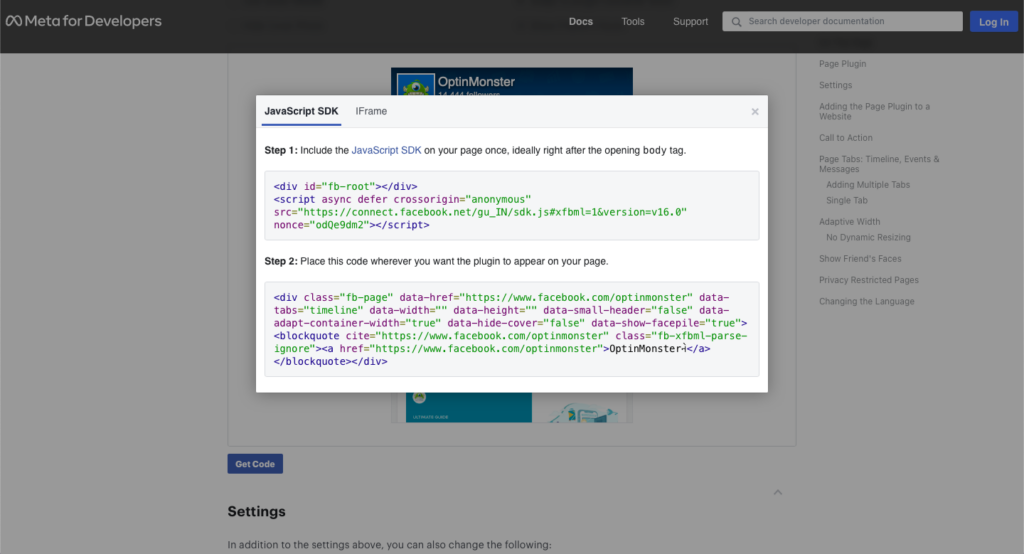Open Adaptive Width sidebar link

click(850, 221)
